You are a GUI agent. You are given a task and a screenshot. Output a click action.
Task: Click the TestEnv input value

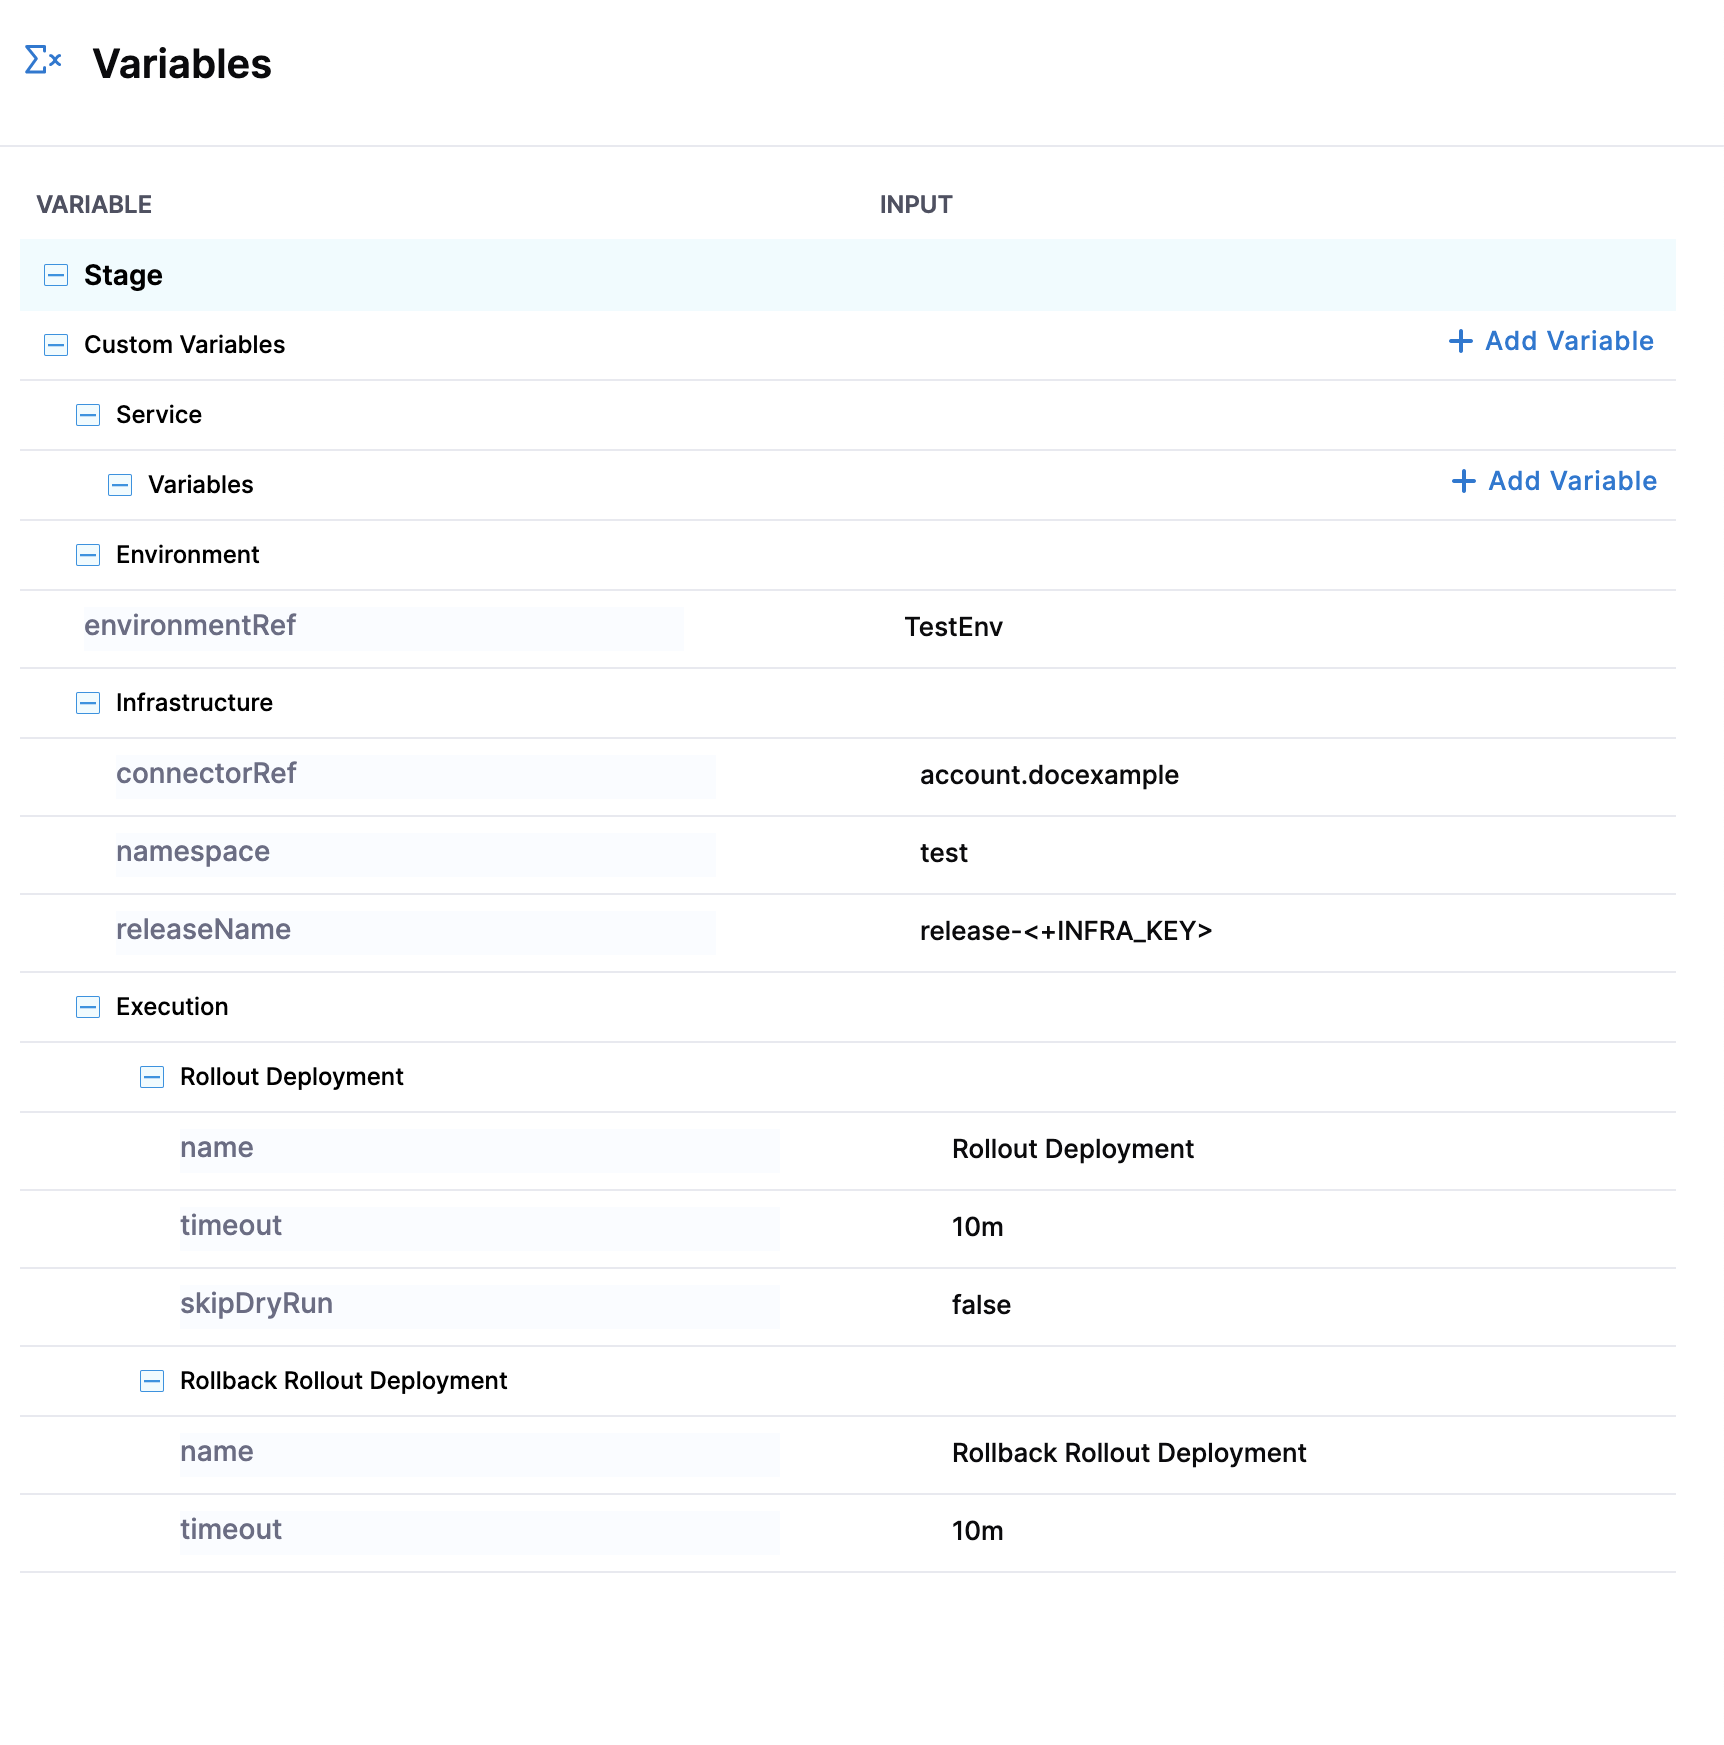(x=953, y=627)
